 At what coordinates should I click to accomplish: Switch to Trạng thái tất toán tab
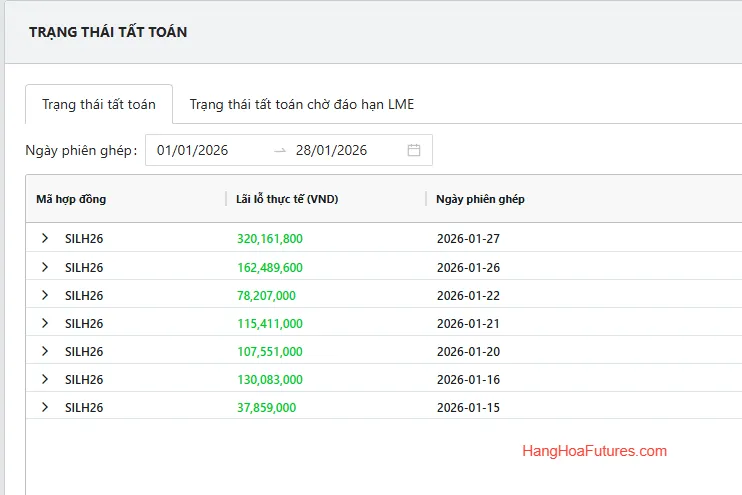pyautogui.click(x=99, y=105)
